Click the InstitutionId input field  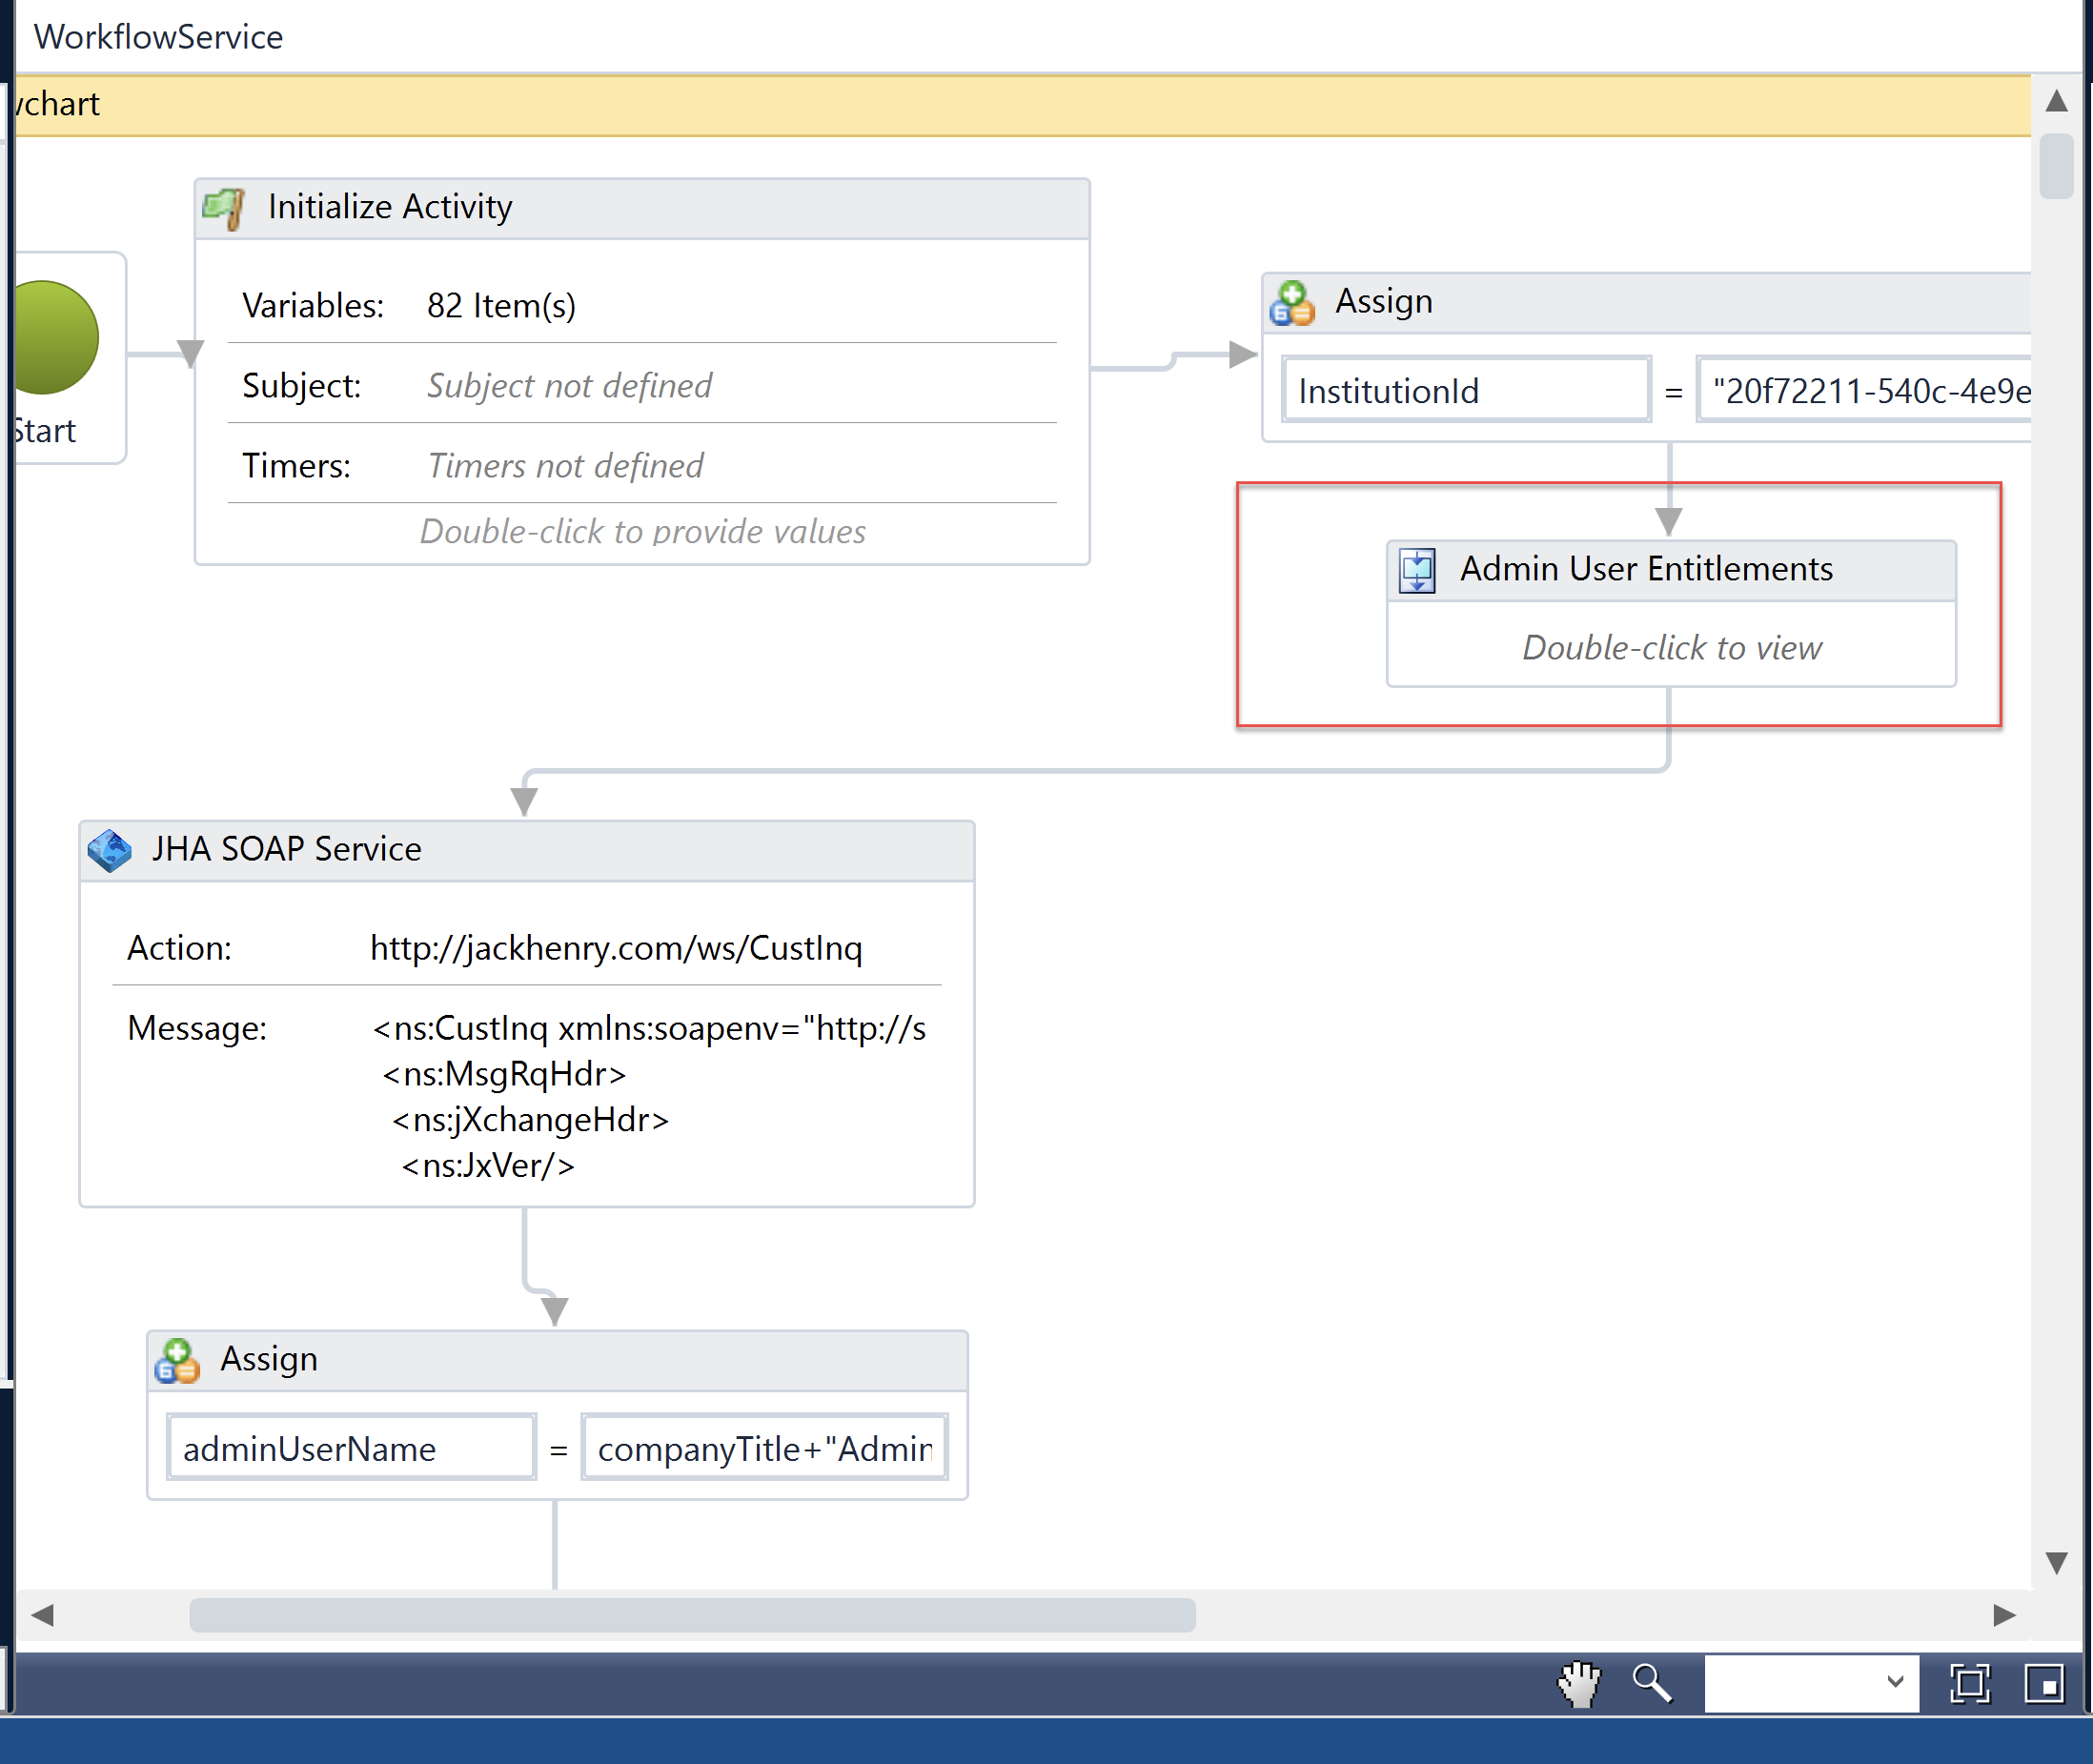[1465, 390]
